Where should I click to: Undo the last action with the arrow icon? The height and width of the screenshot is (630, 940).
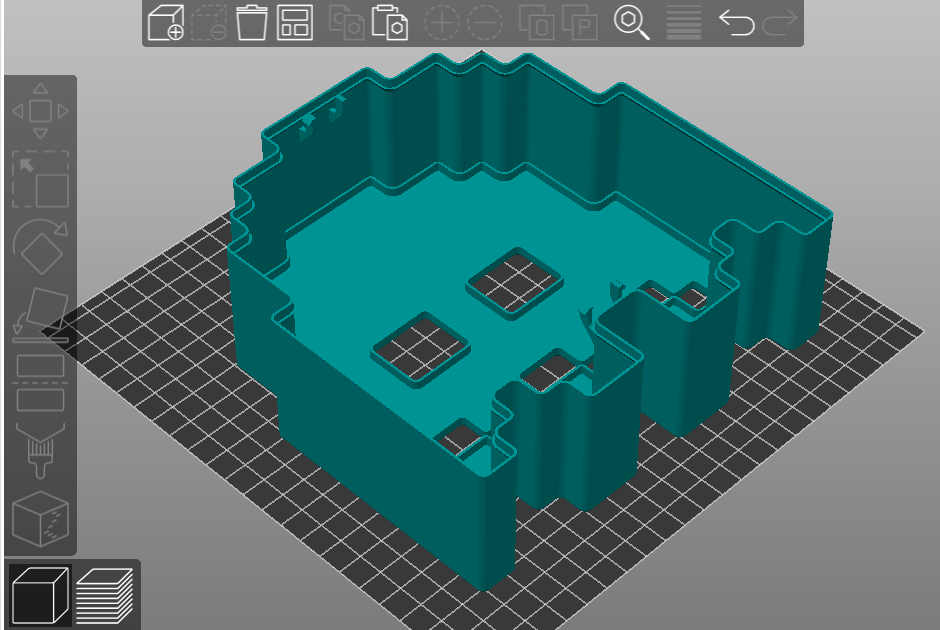[736, 23]
